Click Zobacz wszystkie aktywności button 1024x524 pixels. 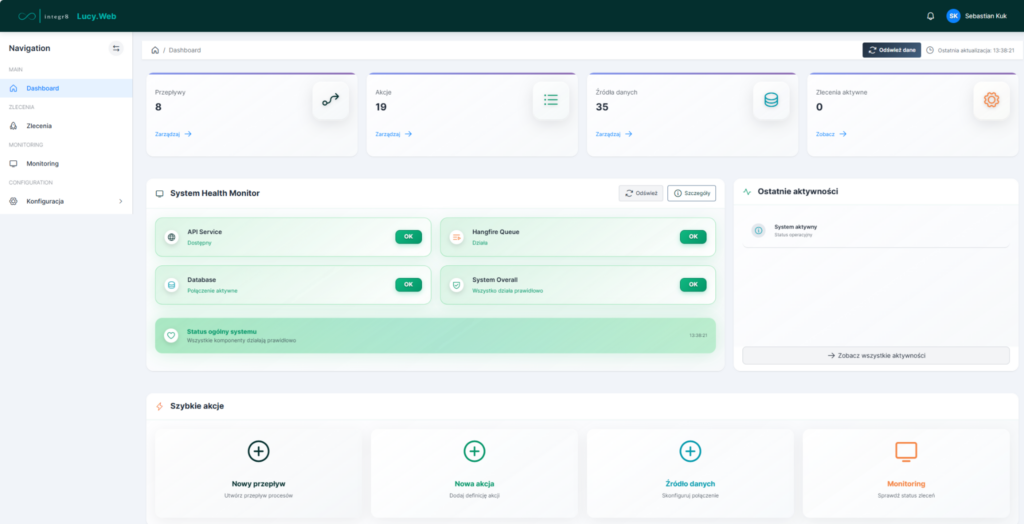pyautogui.click(x=876, y=355)
